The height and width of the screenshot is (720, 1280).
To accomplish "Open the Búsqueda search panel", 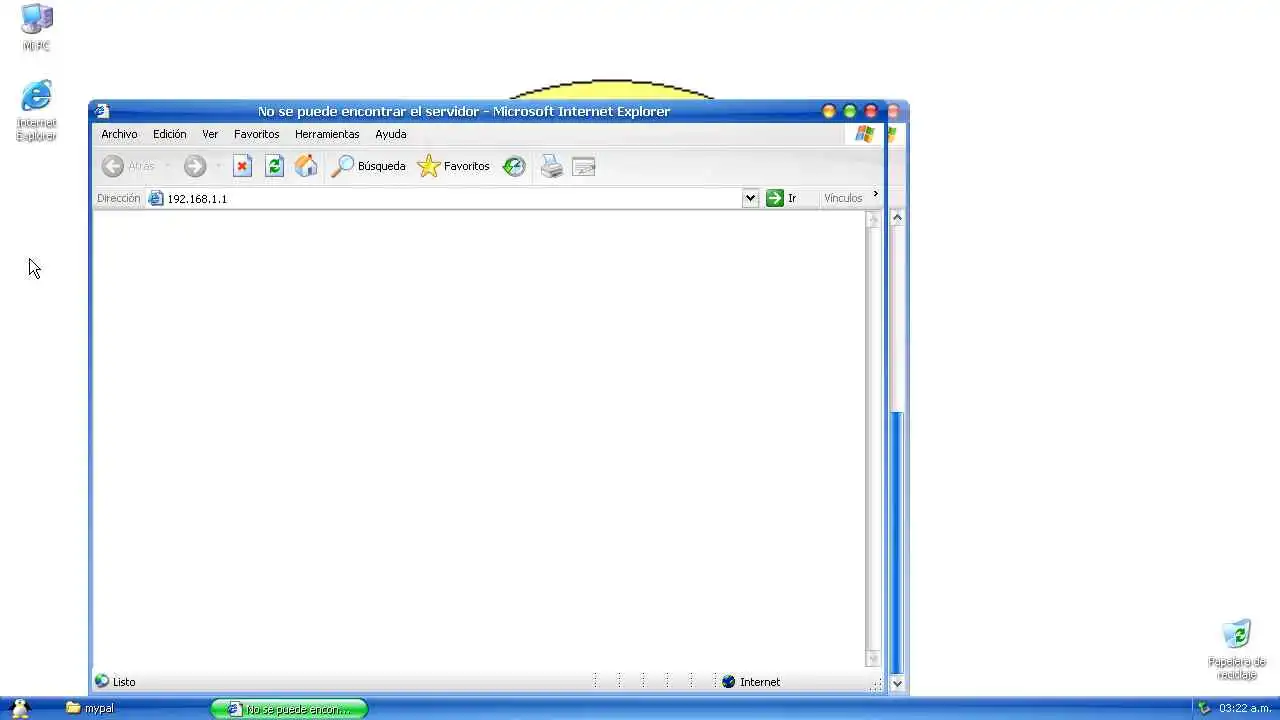I will (x=368, y=167).
